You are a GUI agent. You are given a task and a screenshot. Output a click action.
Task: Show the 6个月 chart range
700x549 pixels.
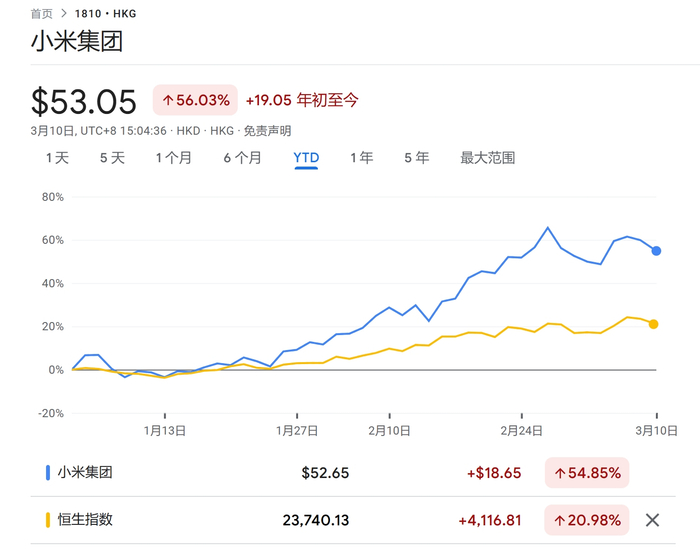[242, 158]
